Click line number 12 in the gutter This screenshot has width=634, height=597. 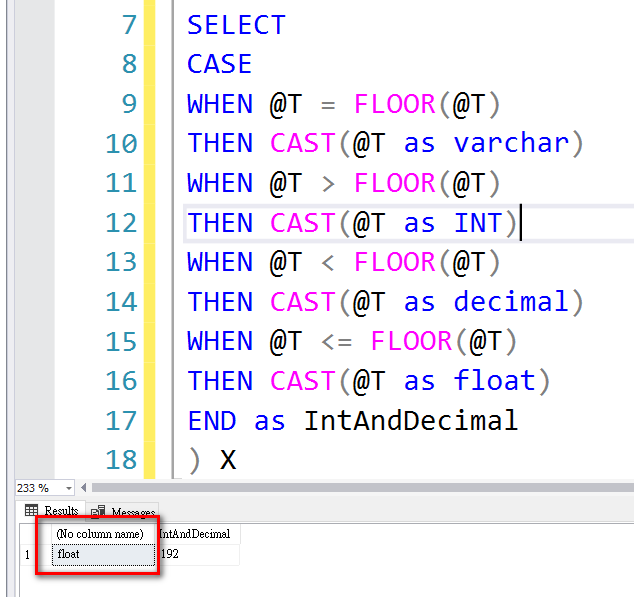(121, 223)
